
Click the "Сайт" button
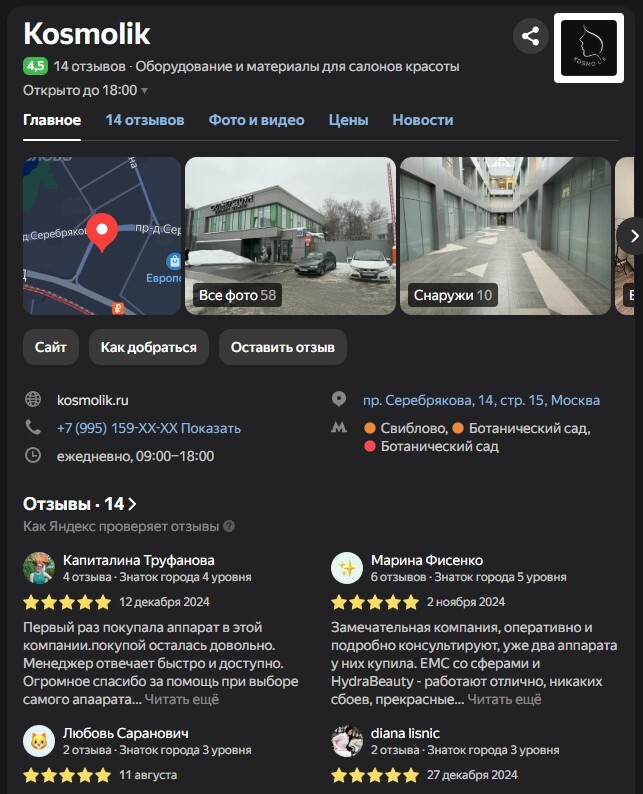51,347
